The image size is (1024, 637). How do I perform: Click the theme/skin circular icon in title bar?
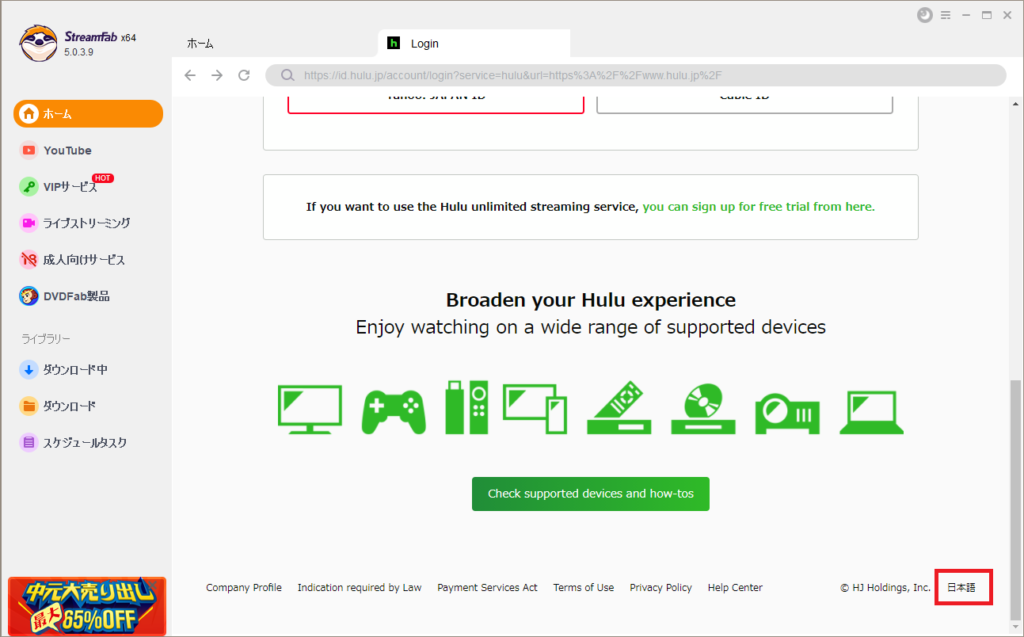tap(925, 15)
